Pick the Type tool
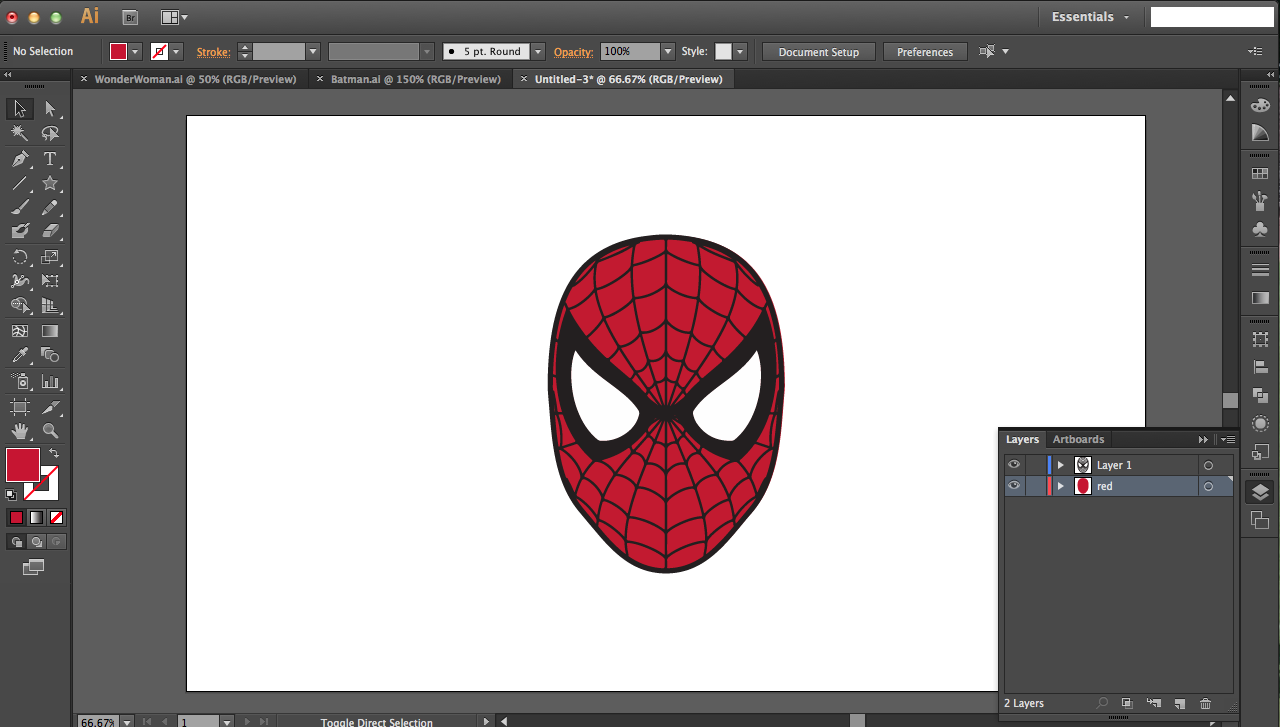Screen dimensions: 1280x727 [x=50, y=159]
